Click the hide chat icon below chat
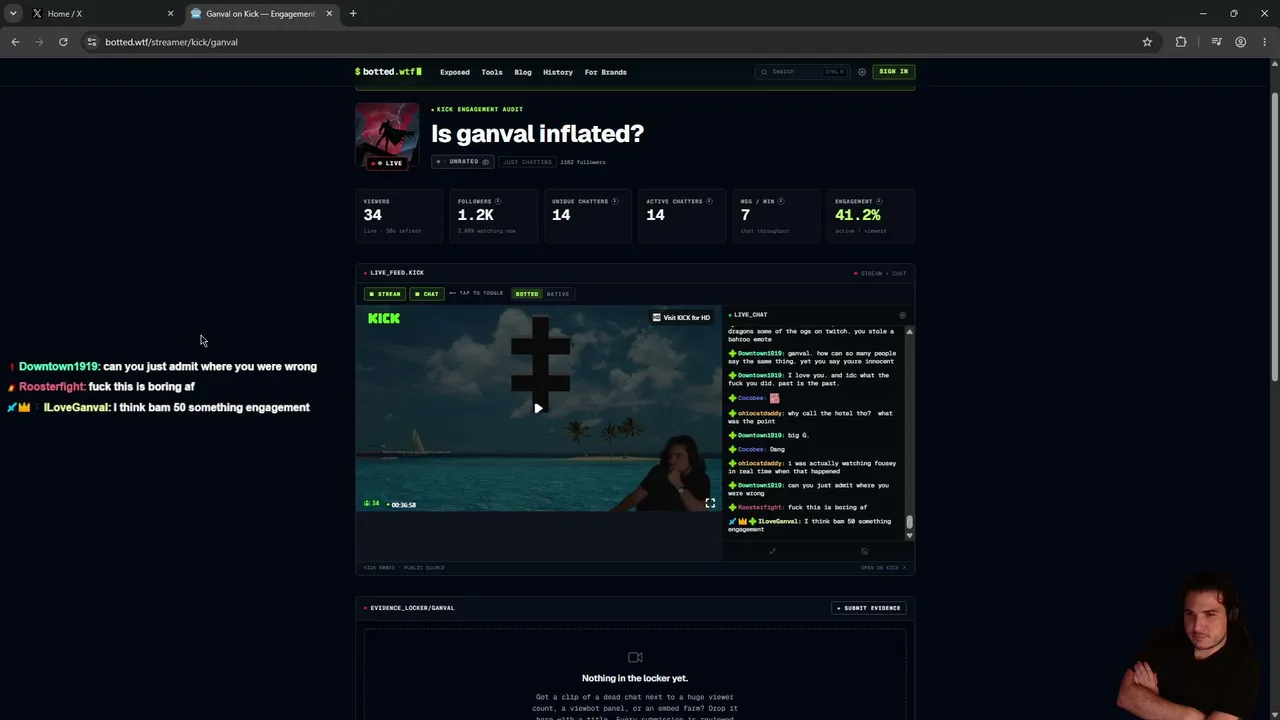This screenshot has height=720, width=1280. (864, 551)
